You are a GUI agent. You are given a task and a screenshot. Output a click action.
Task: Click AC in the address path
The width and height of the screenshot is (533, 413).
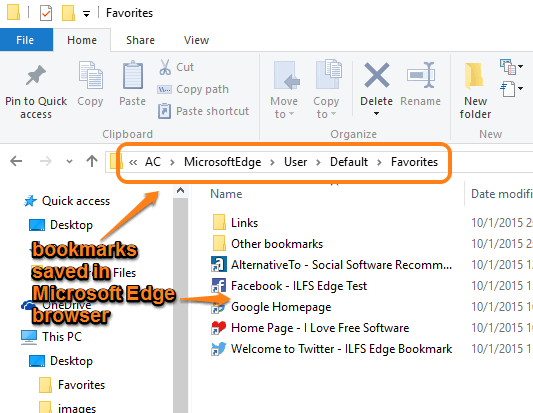(x=153, y=162)
